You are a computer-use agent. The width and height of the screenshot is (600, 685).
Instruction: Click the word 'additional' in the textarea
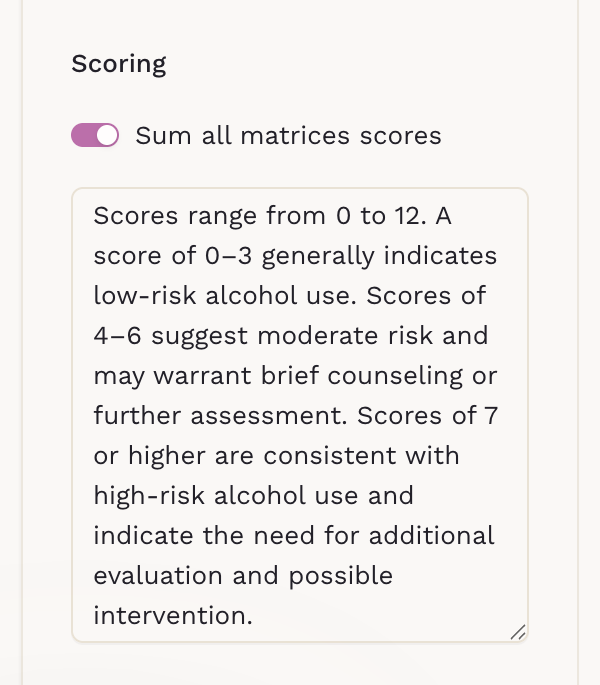point(432,536)
